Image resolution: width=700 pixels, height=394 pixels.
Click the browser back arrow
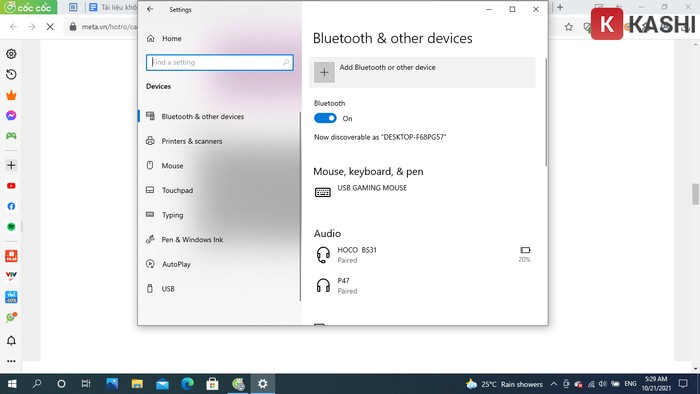click(x=13, y=27)
